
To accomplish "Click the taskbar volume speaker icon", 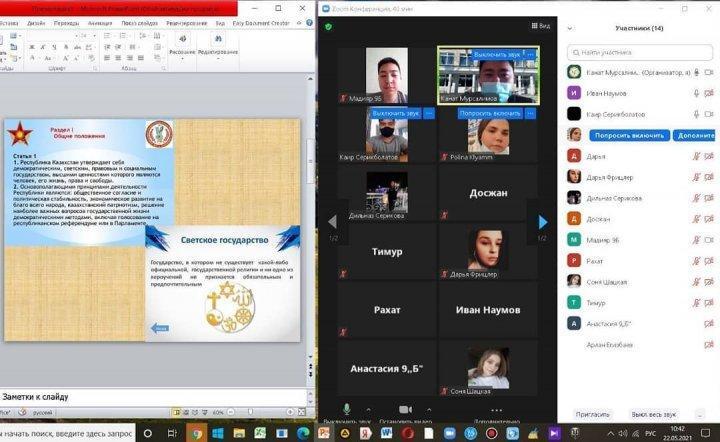I will pyautogui.click(x=623, y=433).
